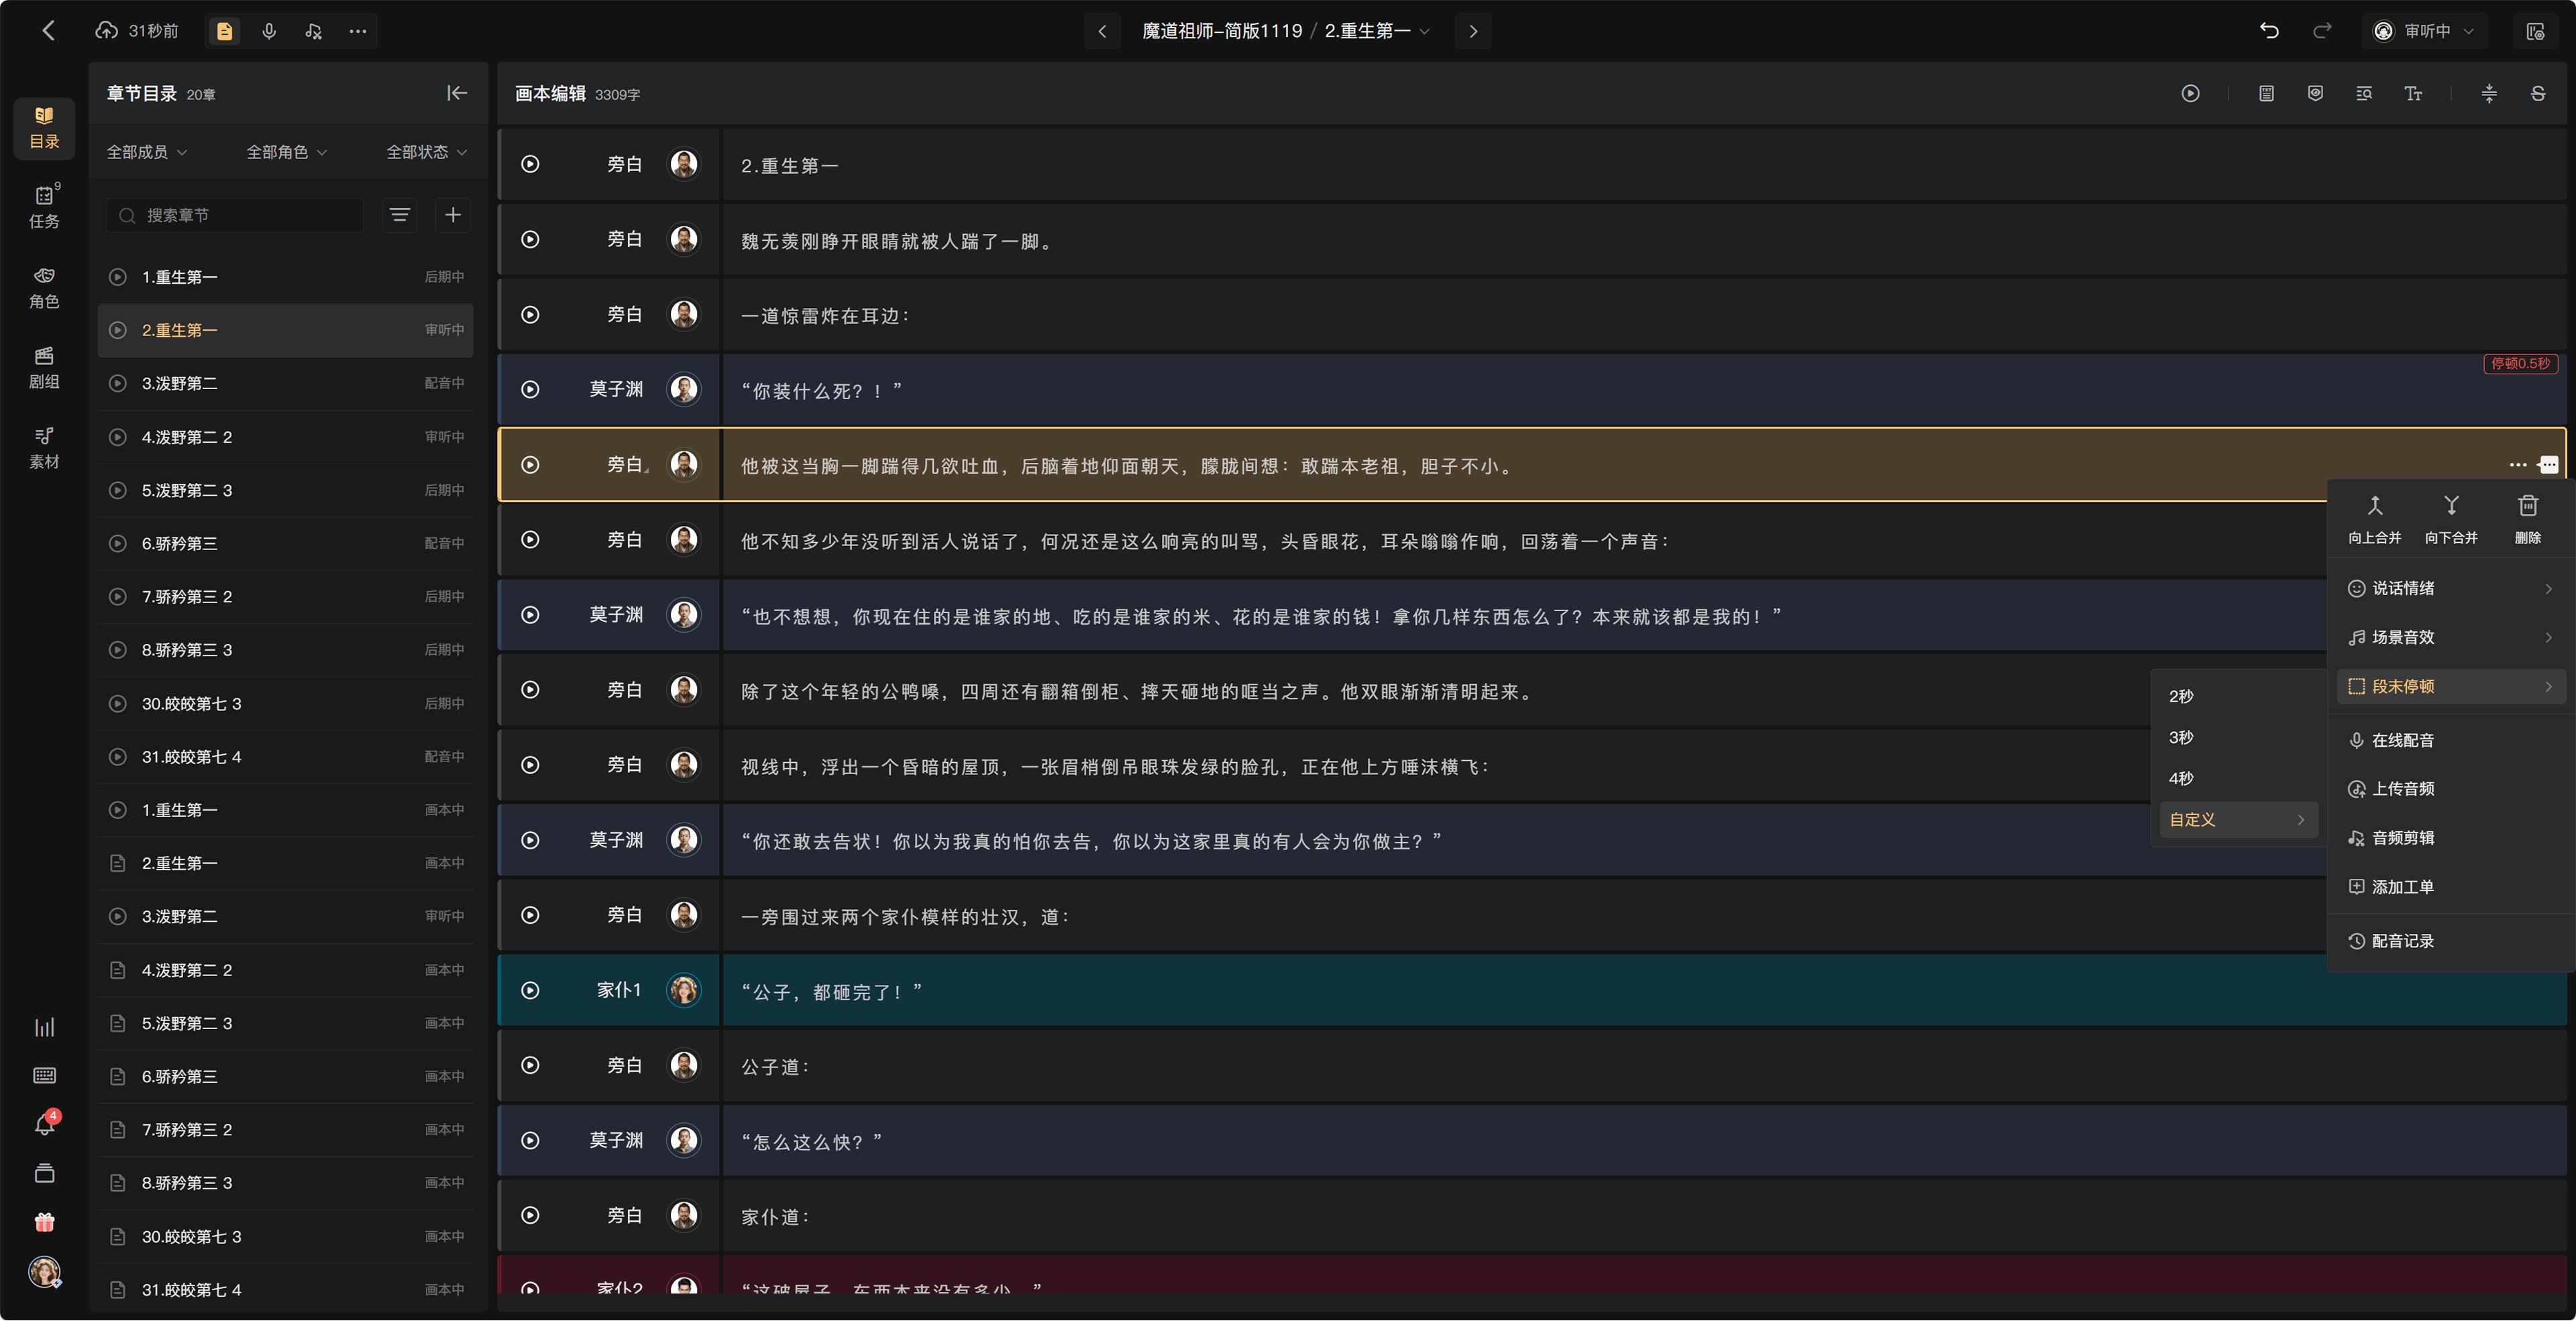Select the microphone recording icon in top toolbar

(269, 31)
